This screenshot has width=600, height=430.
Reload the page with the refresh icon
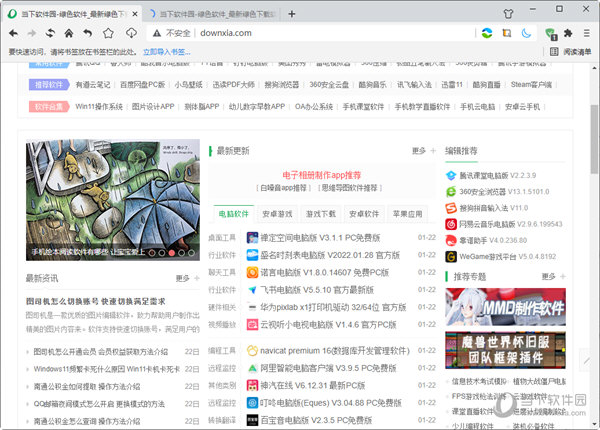50,33
